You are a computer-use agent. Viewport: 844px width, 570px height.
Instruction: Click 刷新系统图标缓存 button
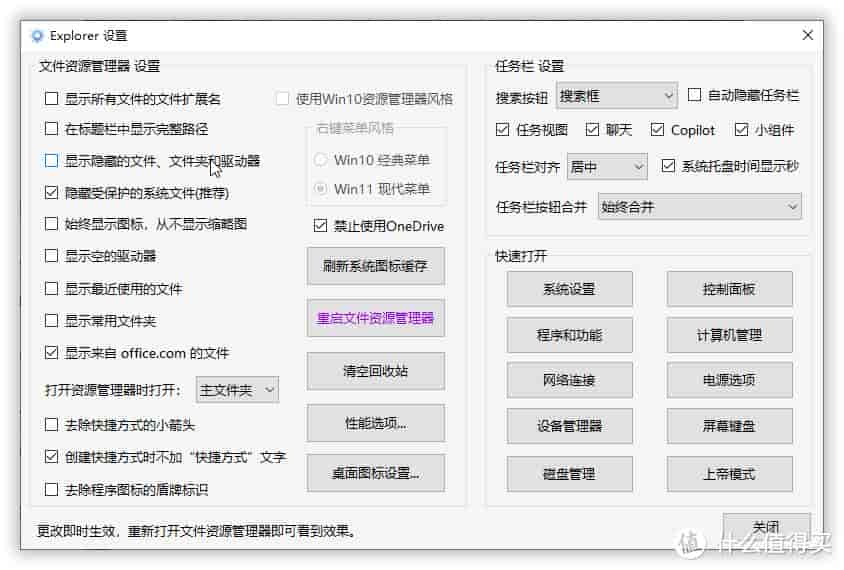pyautogui.click(x=376, y=265)
